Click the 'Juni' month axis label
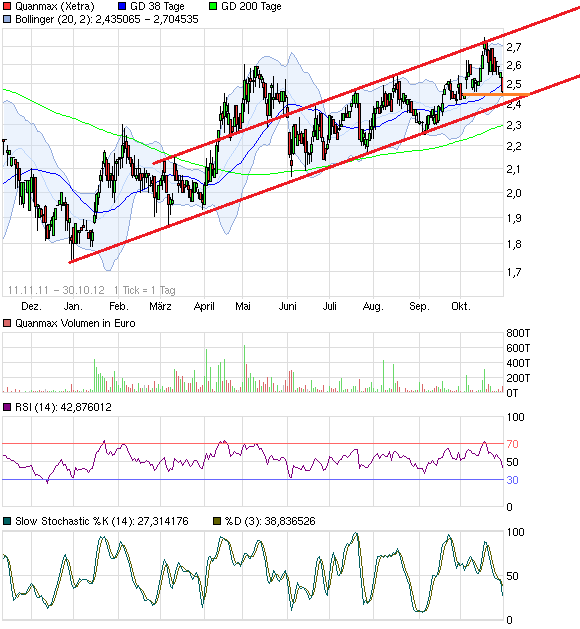The height and width of the screenshot is (629, 580). click(288, 306)
